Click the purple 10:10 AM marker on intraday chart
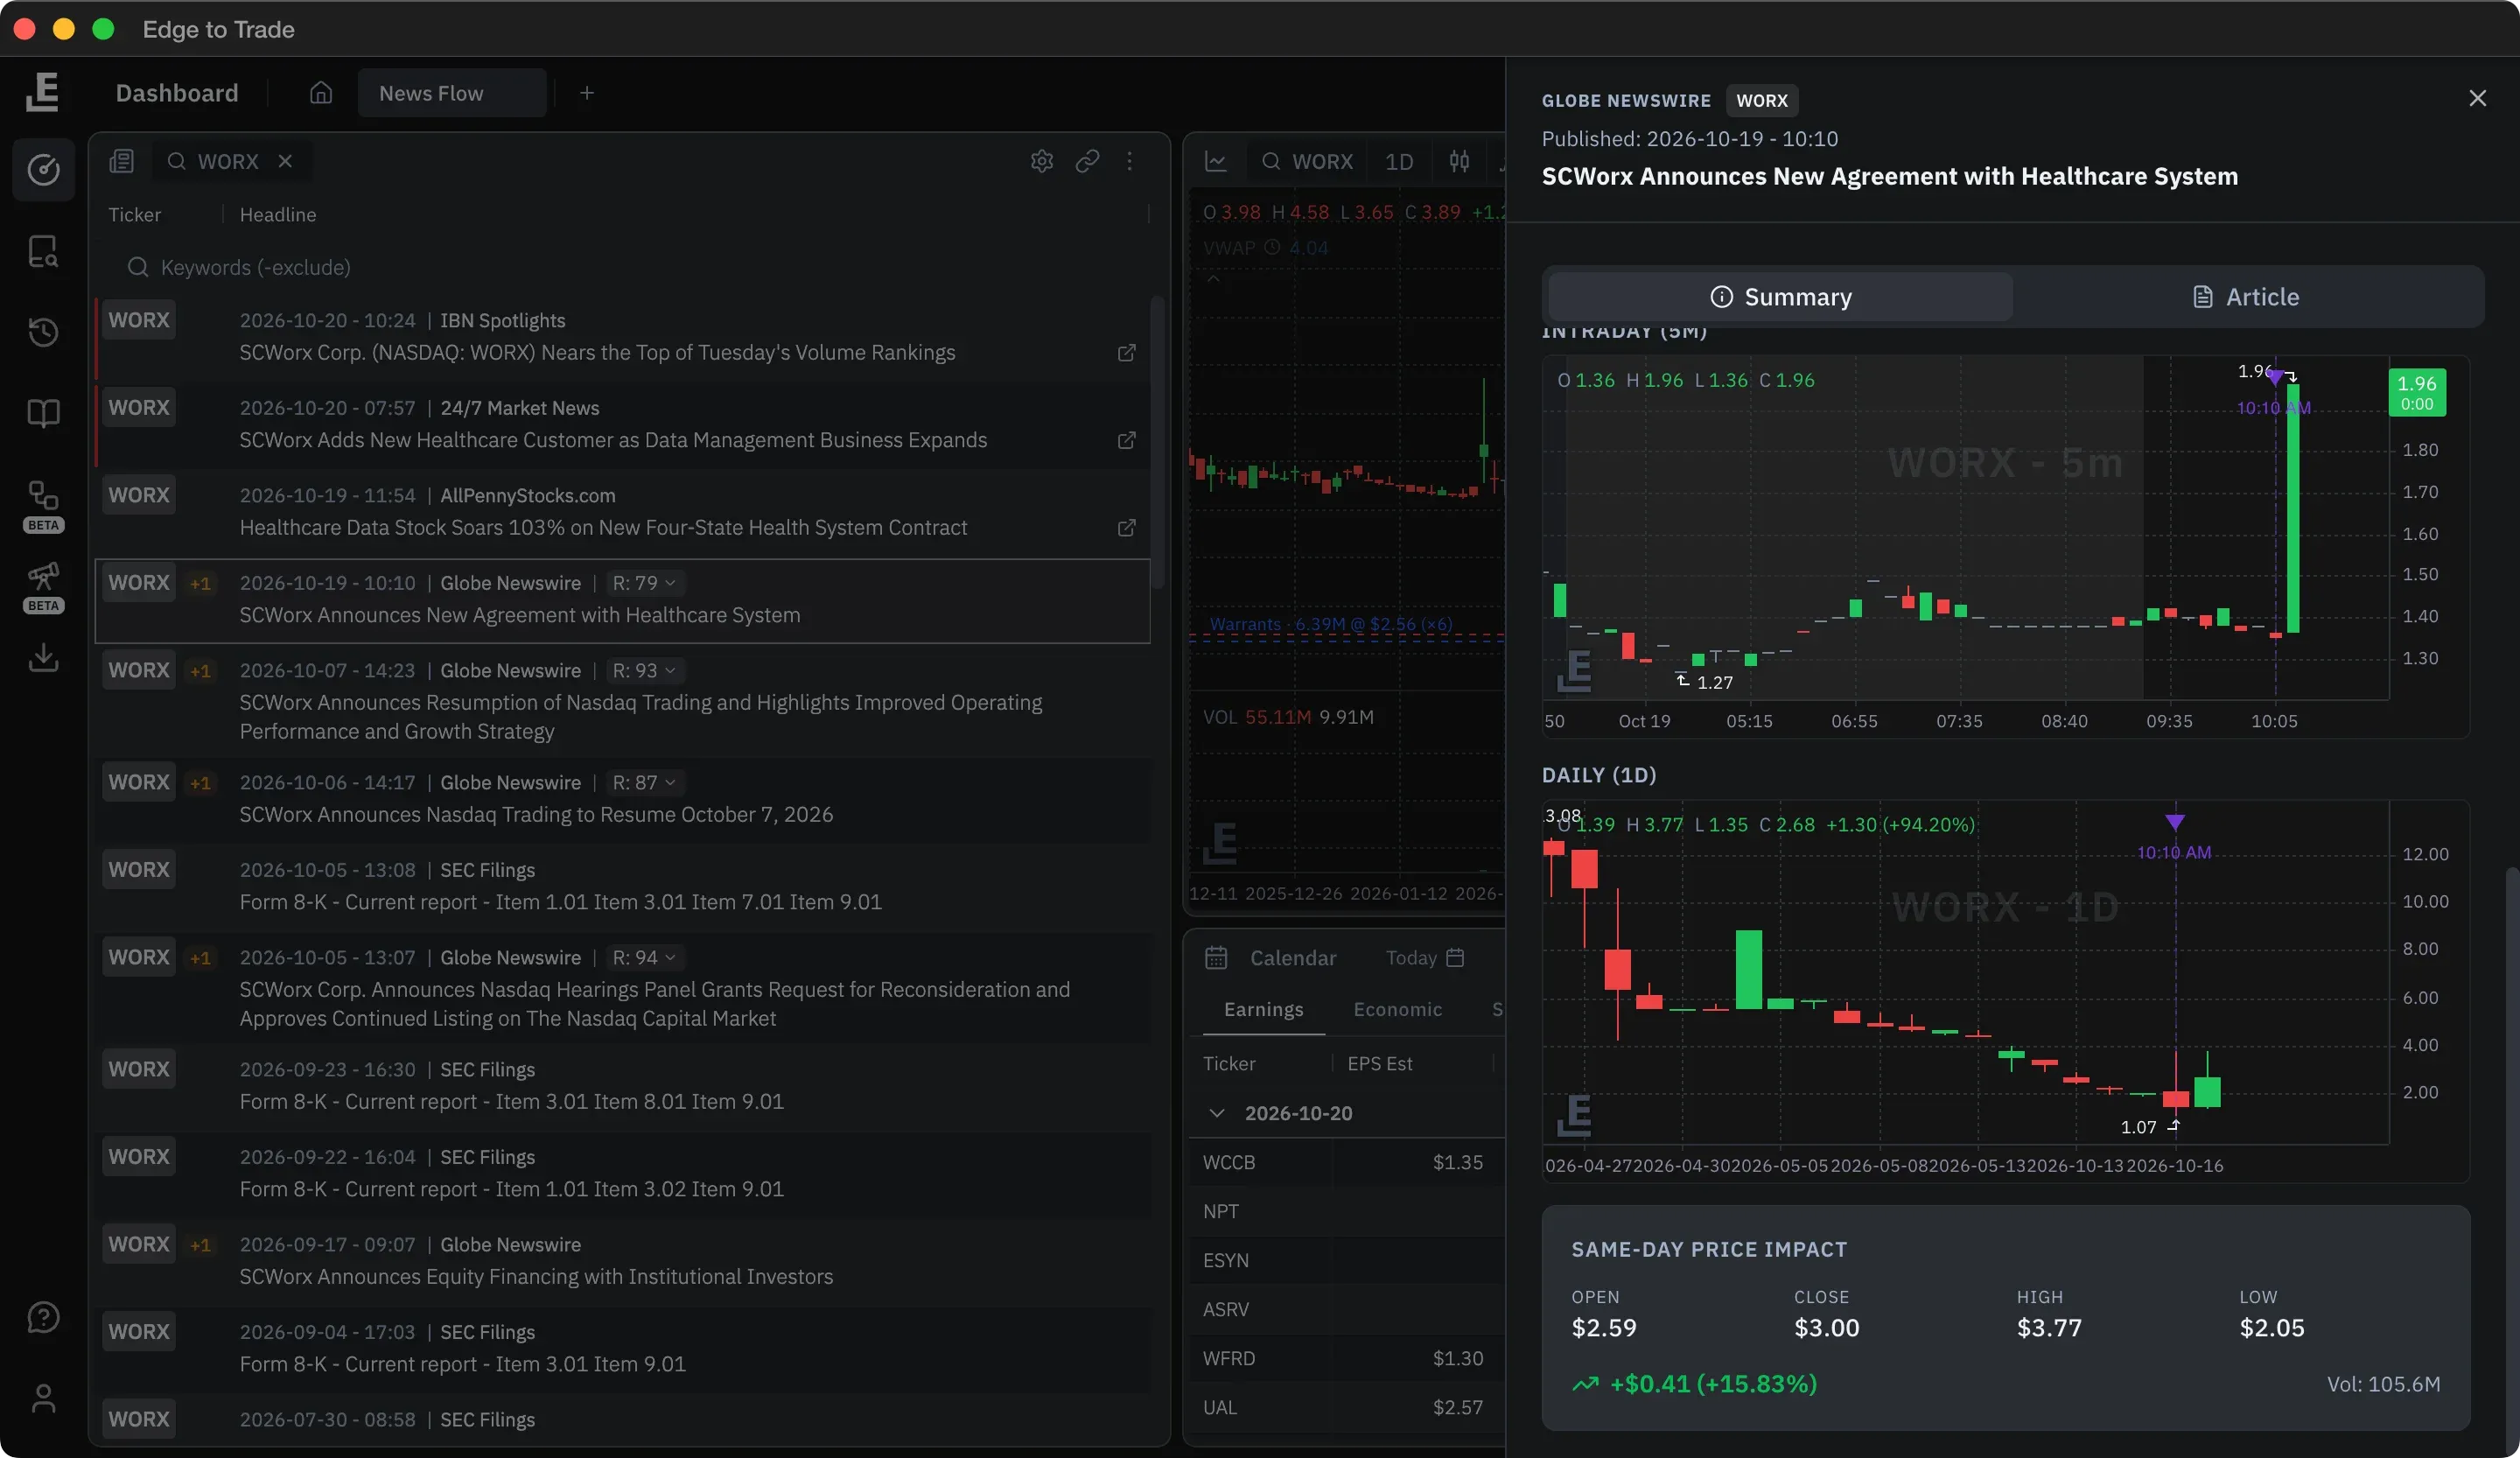Viewport: 2520px width, 1458px height. (2274, 379)
